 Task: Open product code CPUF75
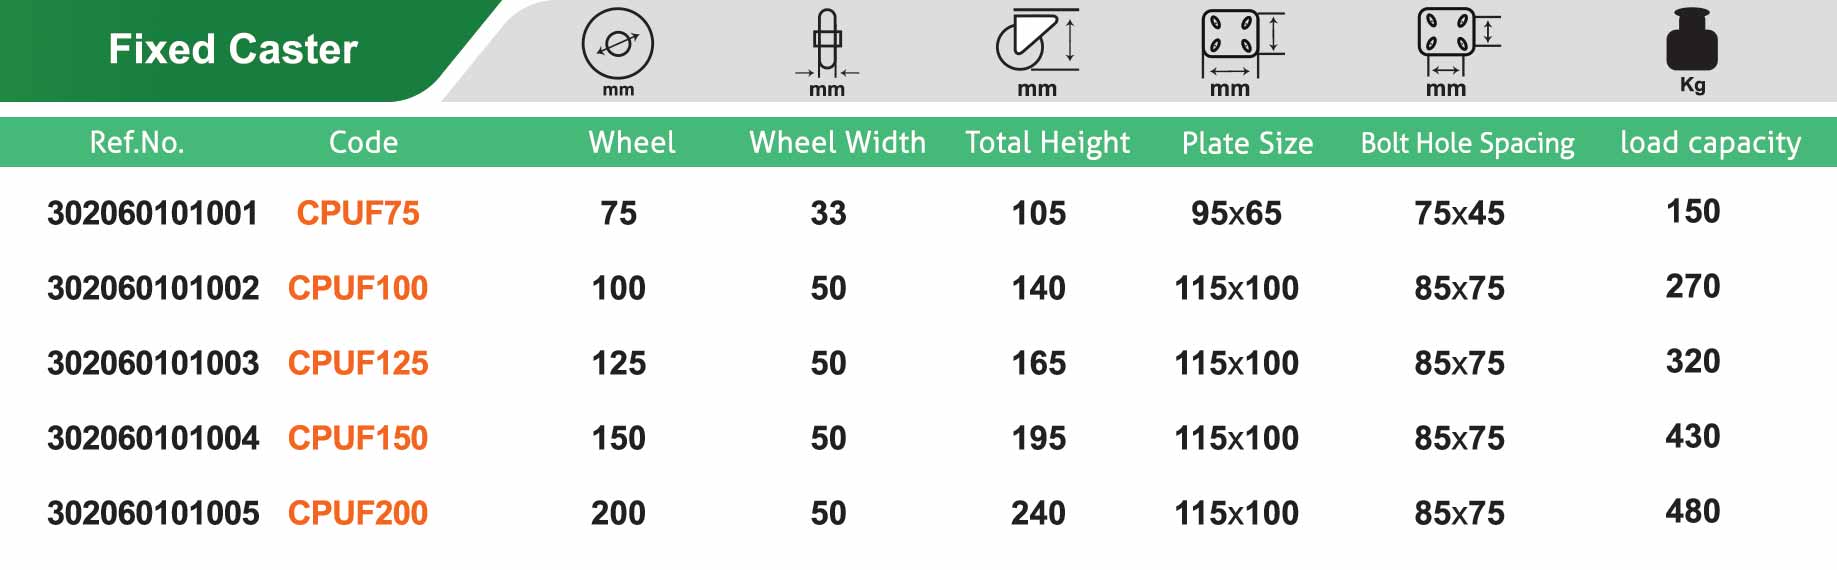pyautogui.click(x=358, y=213)
